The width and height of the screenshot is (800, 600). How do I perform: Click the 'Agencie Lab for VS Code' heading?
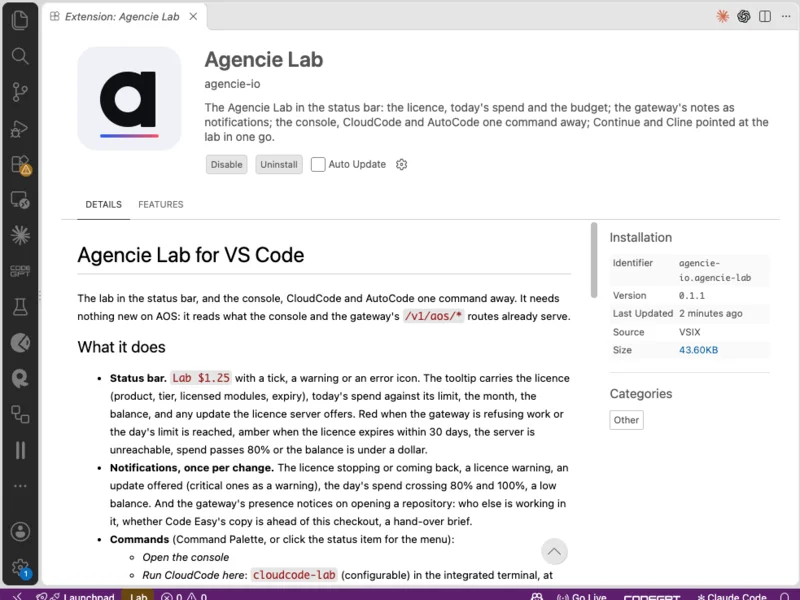click(x=191, y=255)
